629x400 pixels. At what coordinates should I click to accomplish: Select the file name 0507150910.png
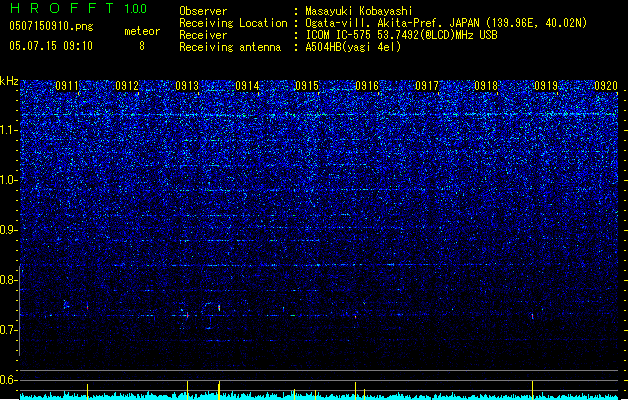[51, 27]
